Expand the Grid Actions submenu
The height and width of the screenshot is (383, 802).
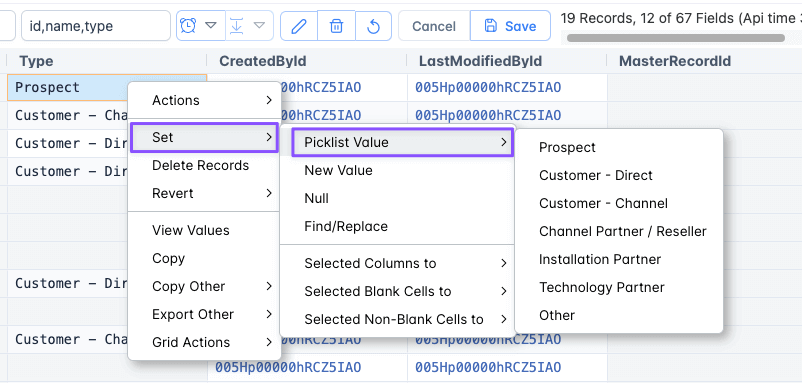tap(204, 342)
